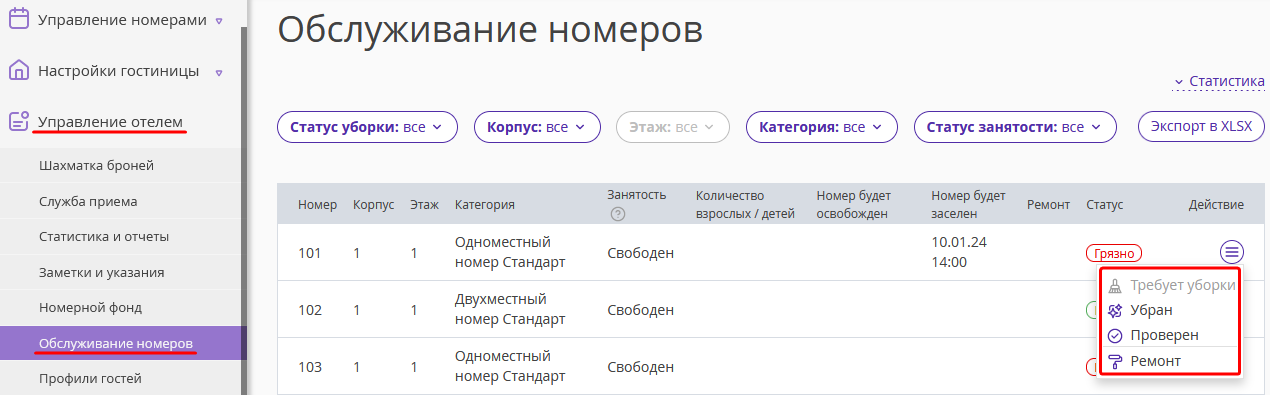Click the Управление отелем menu section

[110, 122]
